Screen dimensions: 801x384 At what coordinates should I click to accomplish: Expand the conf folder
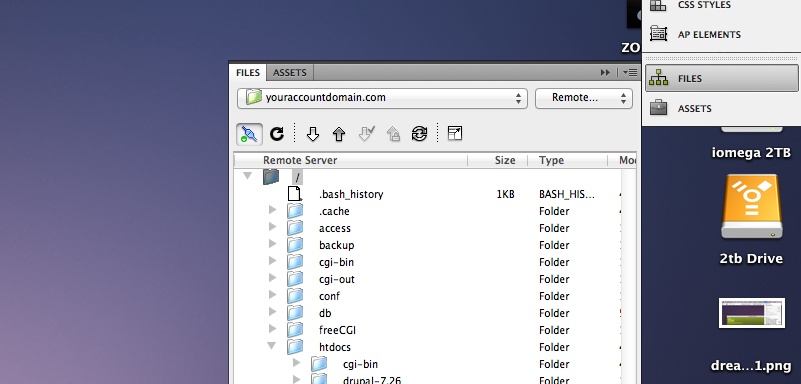click(x=272, y=295)
